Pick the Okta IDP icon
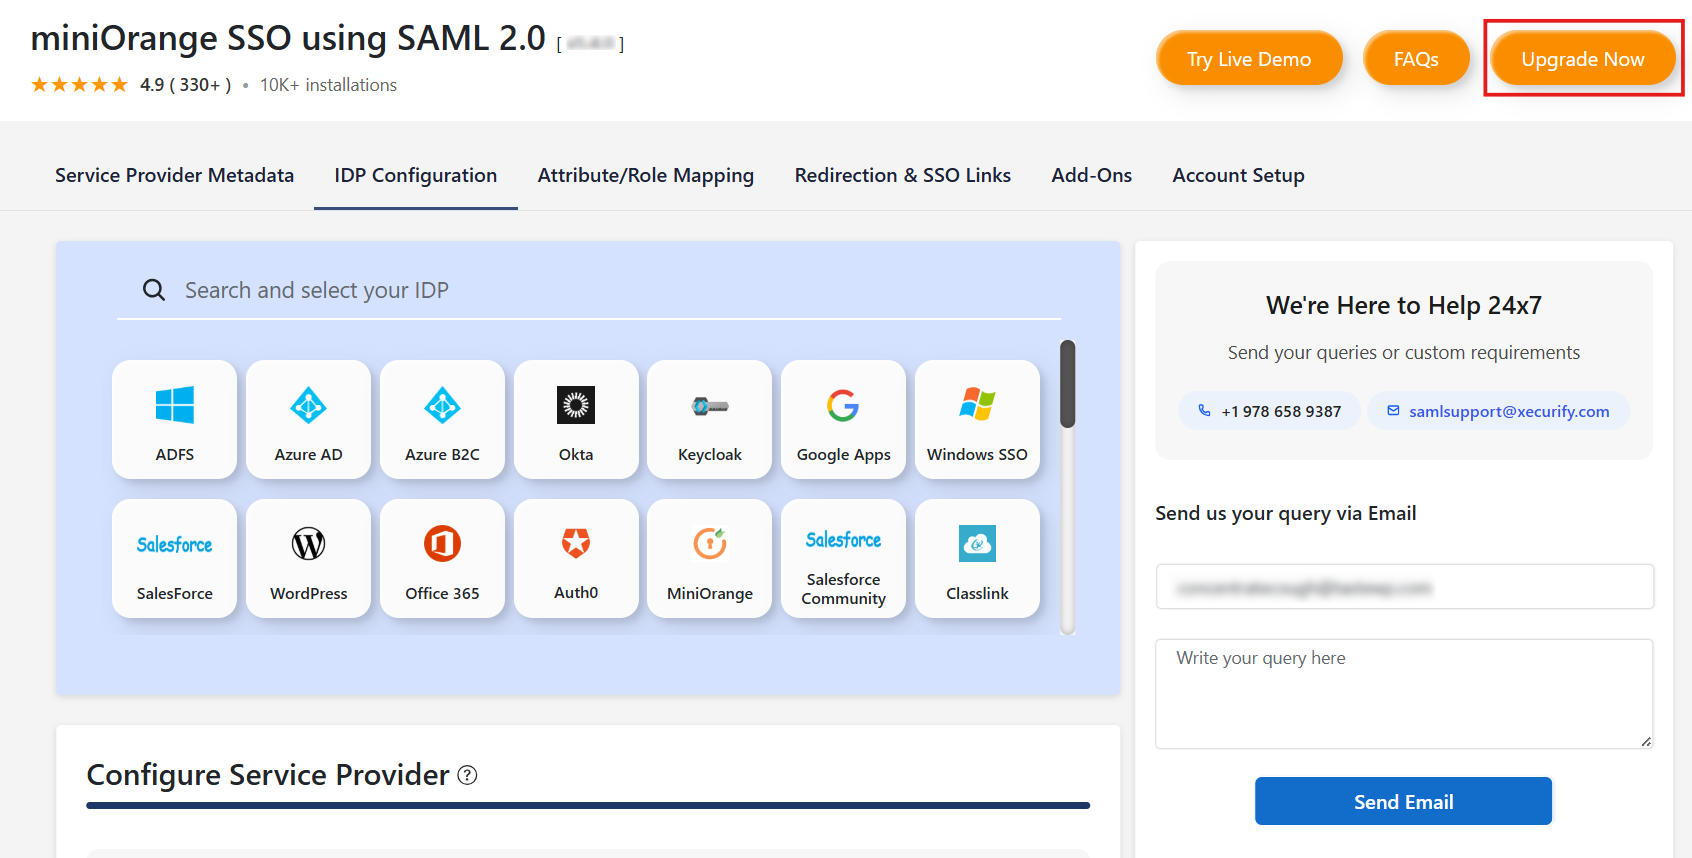Image resolution: width=1692 pixels, height=858 pixels. coord(576,419)
